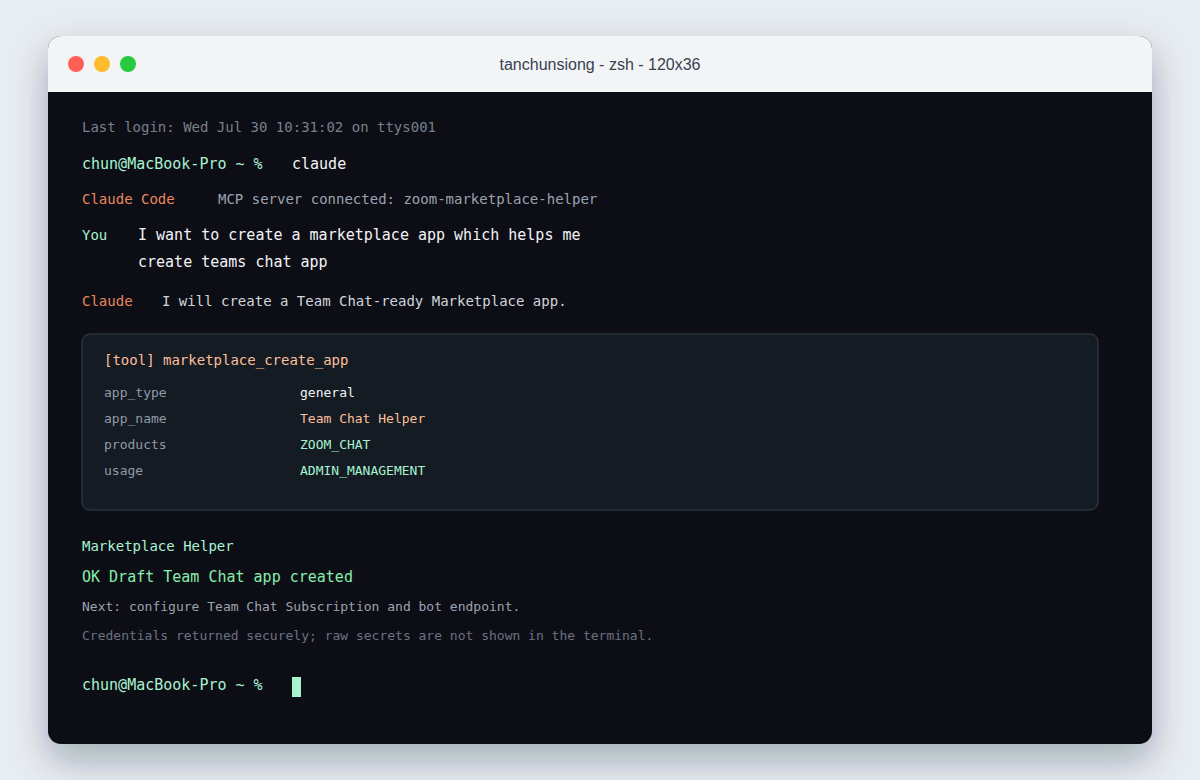Click the green maximize window button

click(128, 64)
